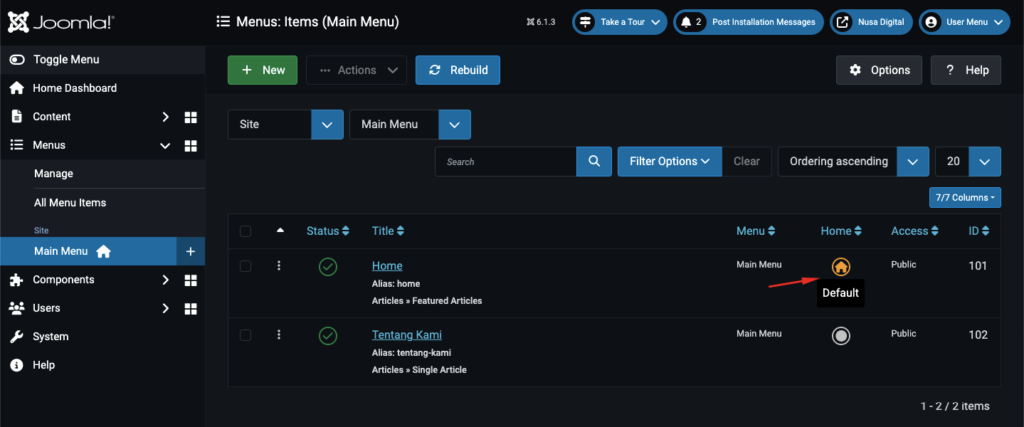Viewport: 1024px width, 427px height.
Task: Click the Help button in the toolbar
Action: (966, 70)
